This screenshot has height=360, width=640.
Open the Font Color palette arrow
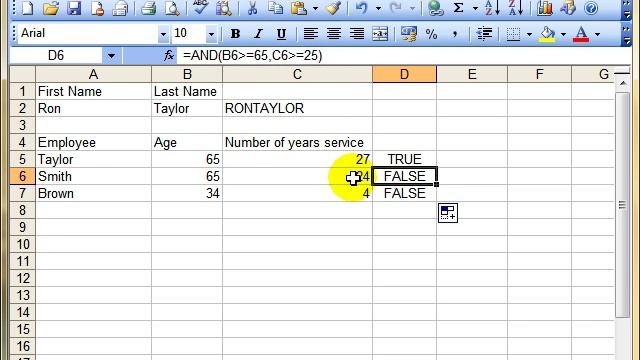click(597, 34)
